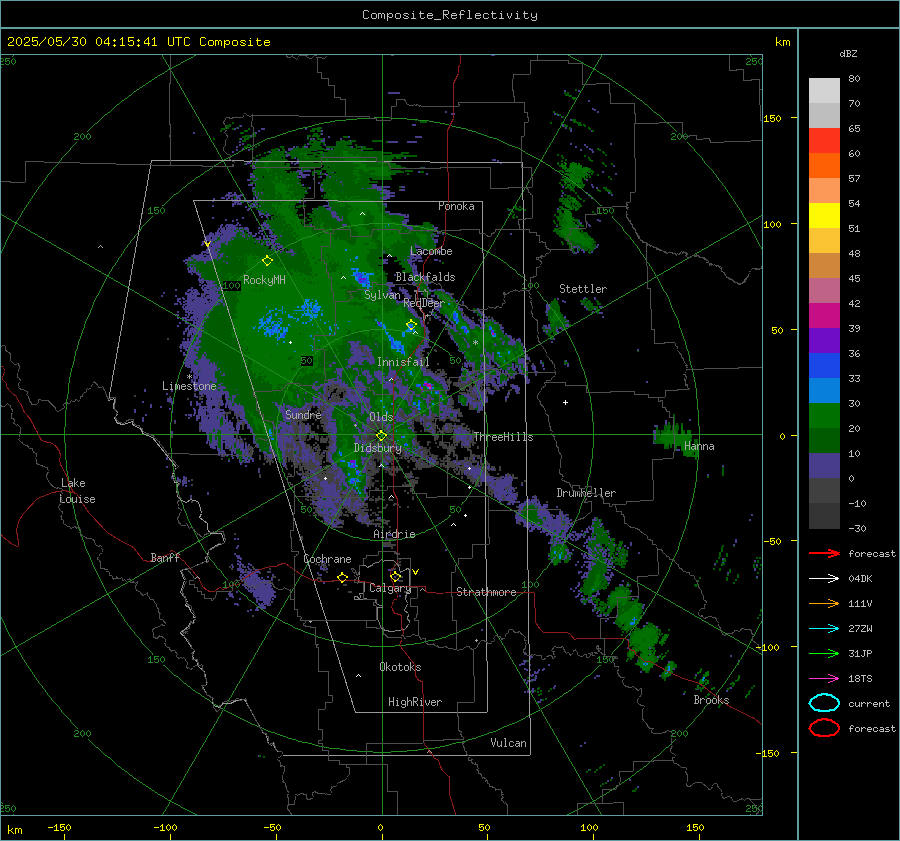
Task: Select the bright green swatch between 30 and 20
Action: pyautogui.click(x=824, y=416)
